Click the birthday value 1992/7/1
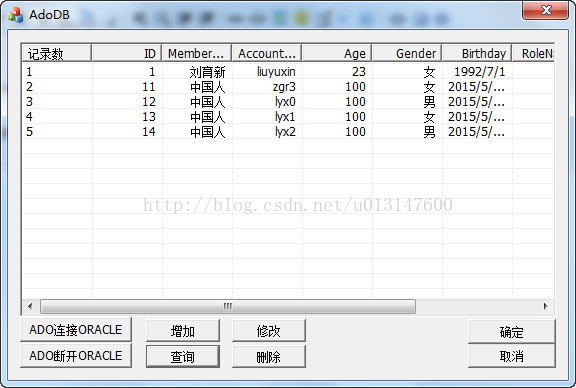This screenshot has width=576, height=388. coord(479,72)
